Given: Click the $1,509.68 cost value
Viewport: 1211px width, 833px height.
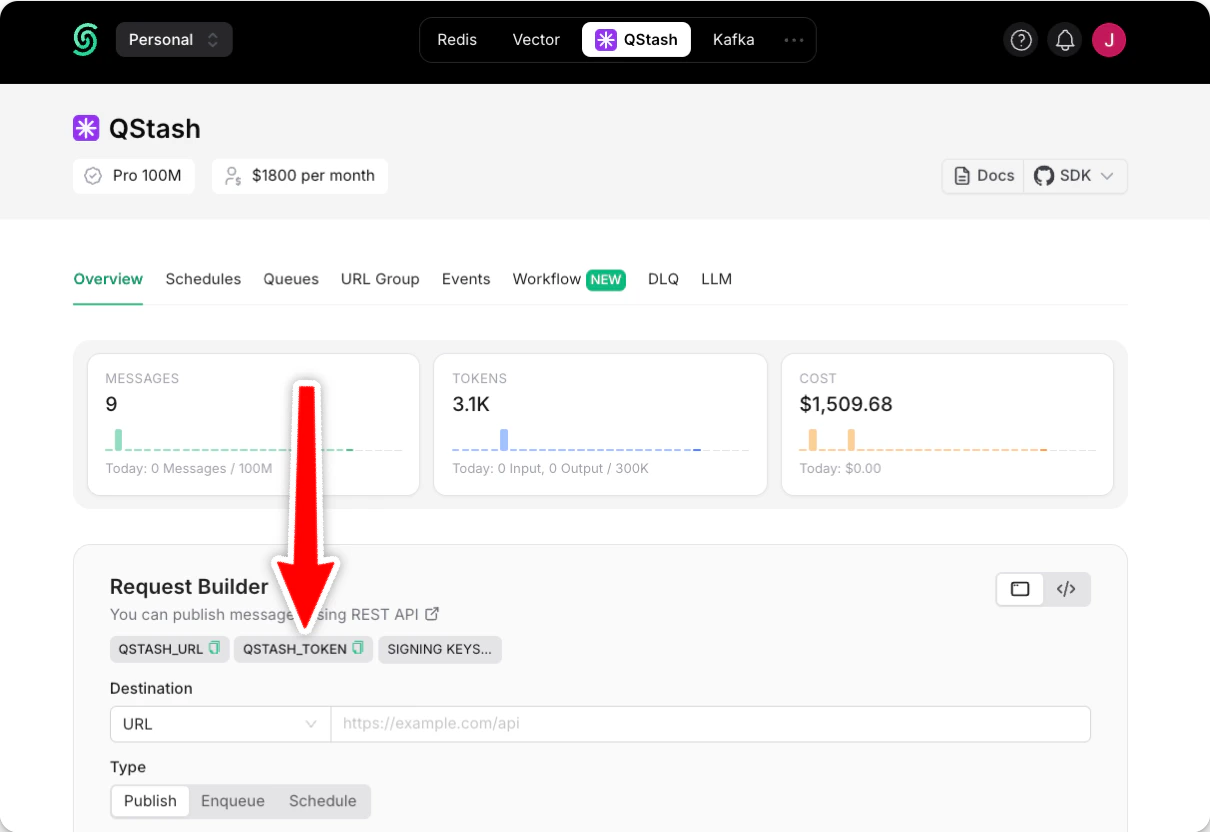Looking at the screenshot, I should coord(846,404).
